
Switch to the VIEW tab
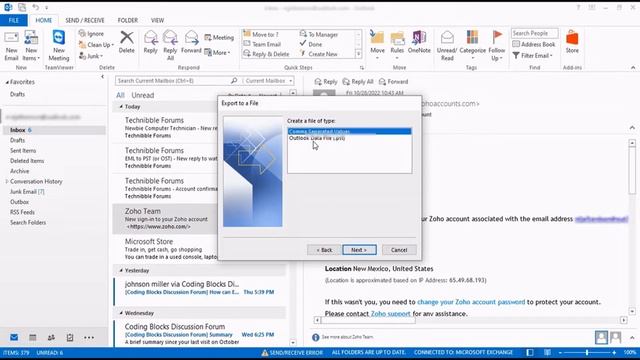[x=157, y=20]
